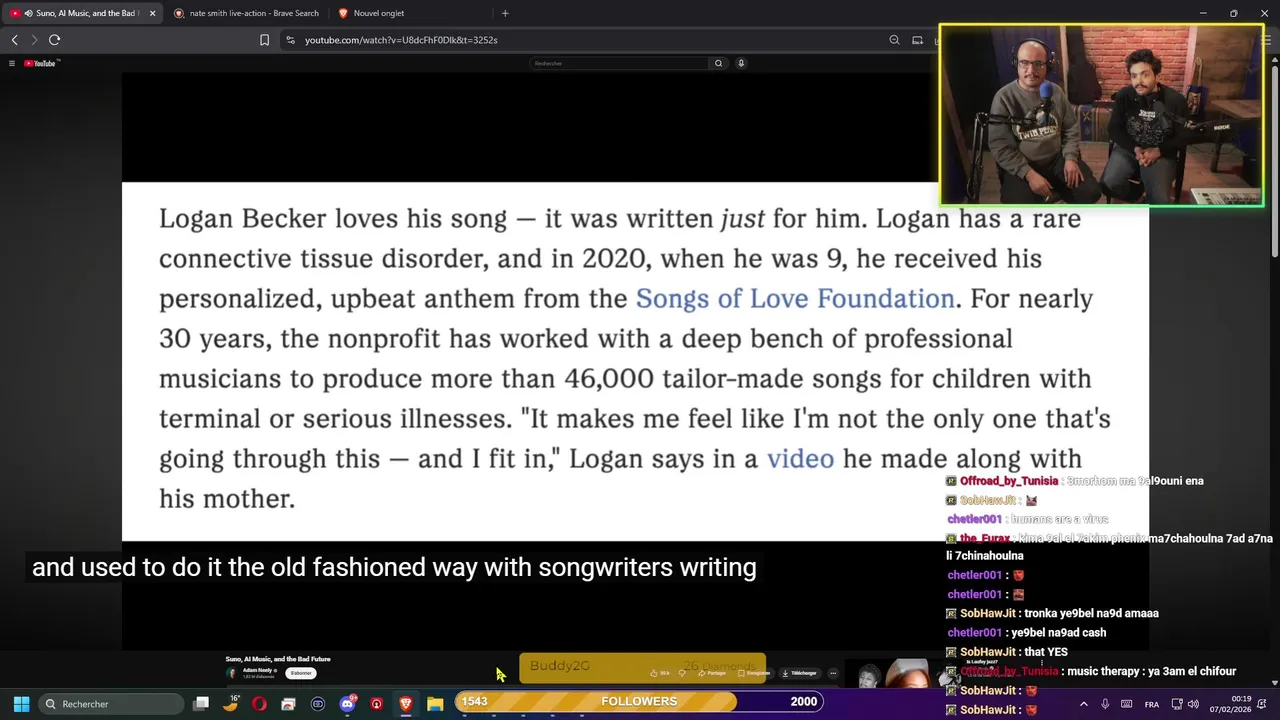
Task: Dislike the video with thumbs down
Action: click(x=682, y=673)
